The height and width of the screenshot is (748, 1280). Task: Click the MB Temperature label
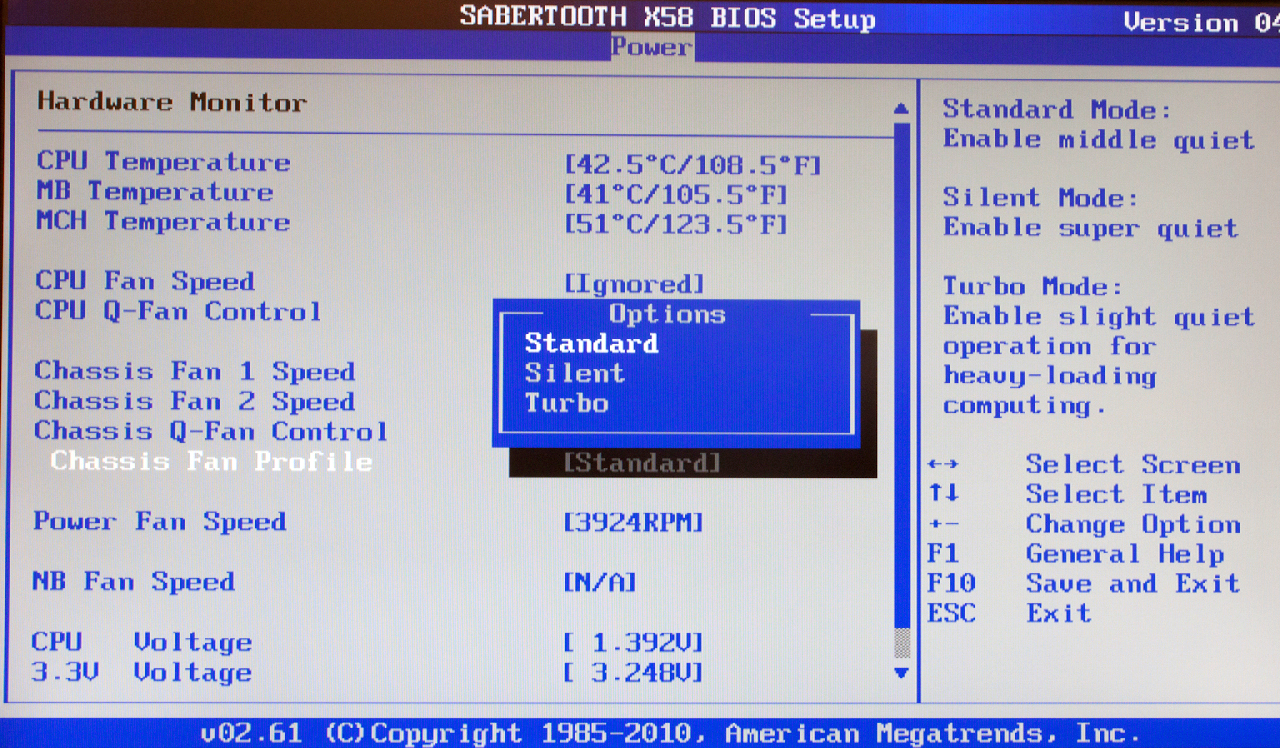coord(154,191)
